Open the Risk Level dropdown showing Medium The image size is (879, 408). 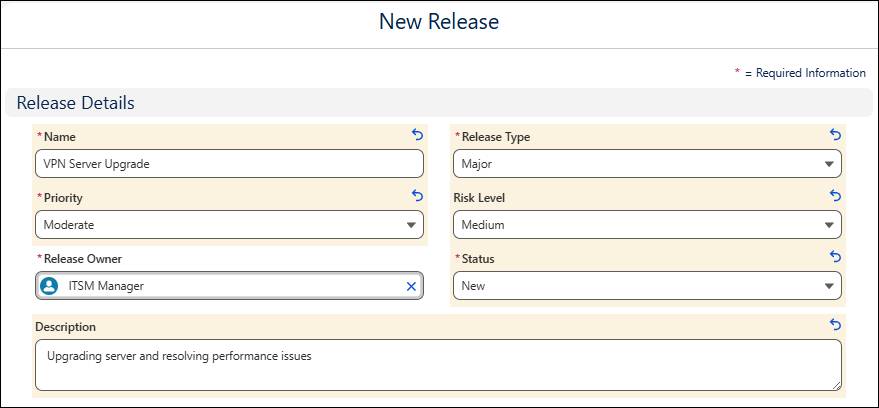pyautogui.click(x=647, y=225)
